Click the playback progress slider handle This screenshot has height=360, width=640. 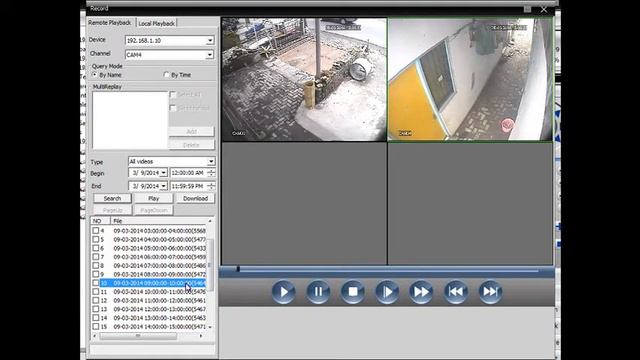click(238, 269)
